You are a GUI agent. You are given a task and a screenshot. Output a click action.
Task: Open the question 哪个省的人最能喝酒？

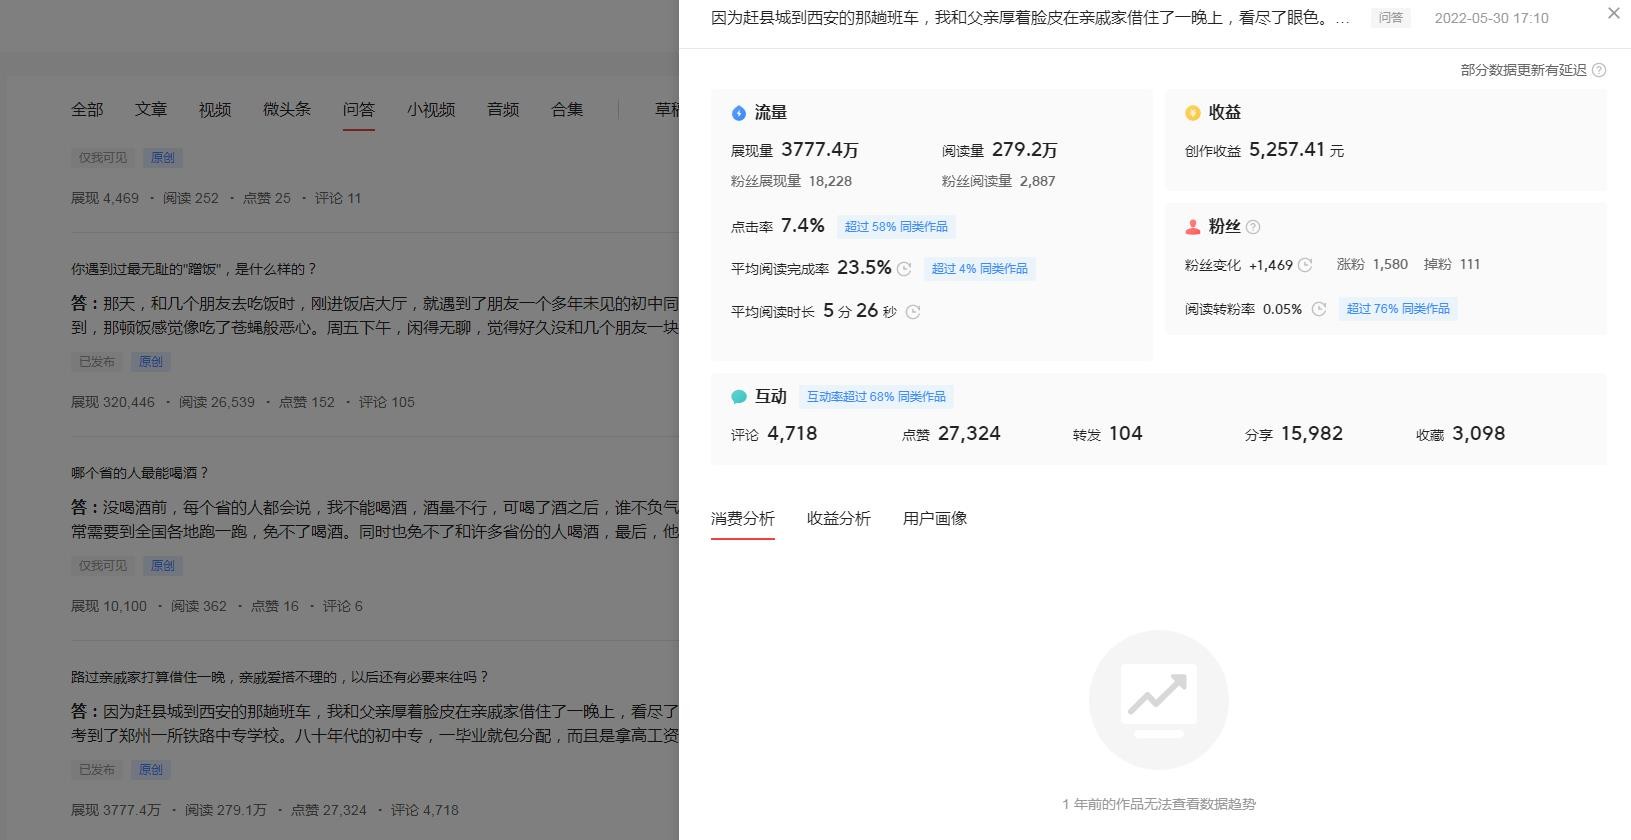coord(140,473)
